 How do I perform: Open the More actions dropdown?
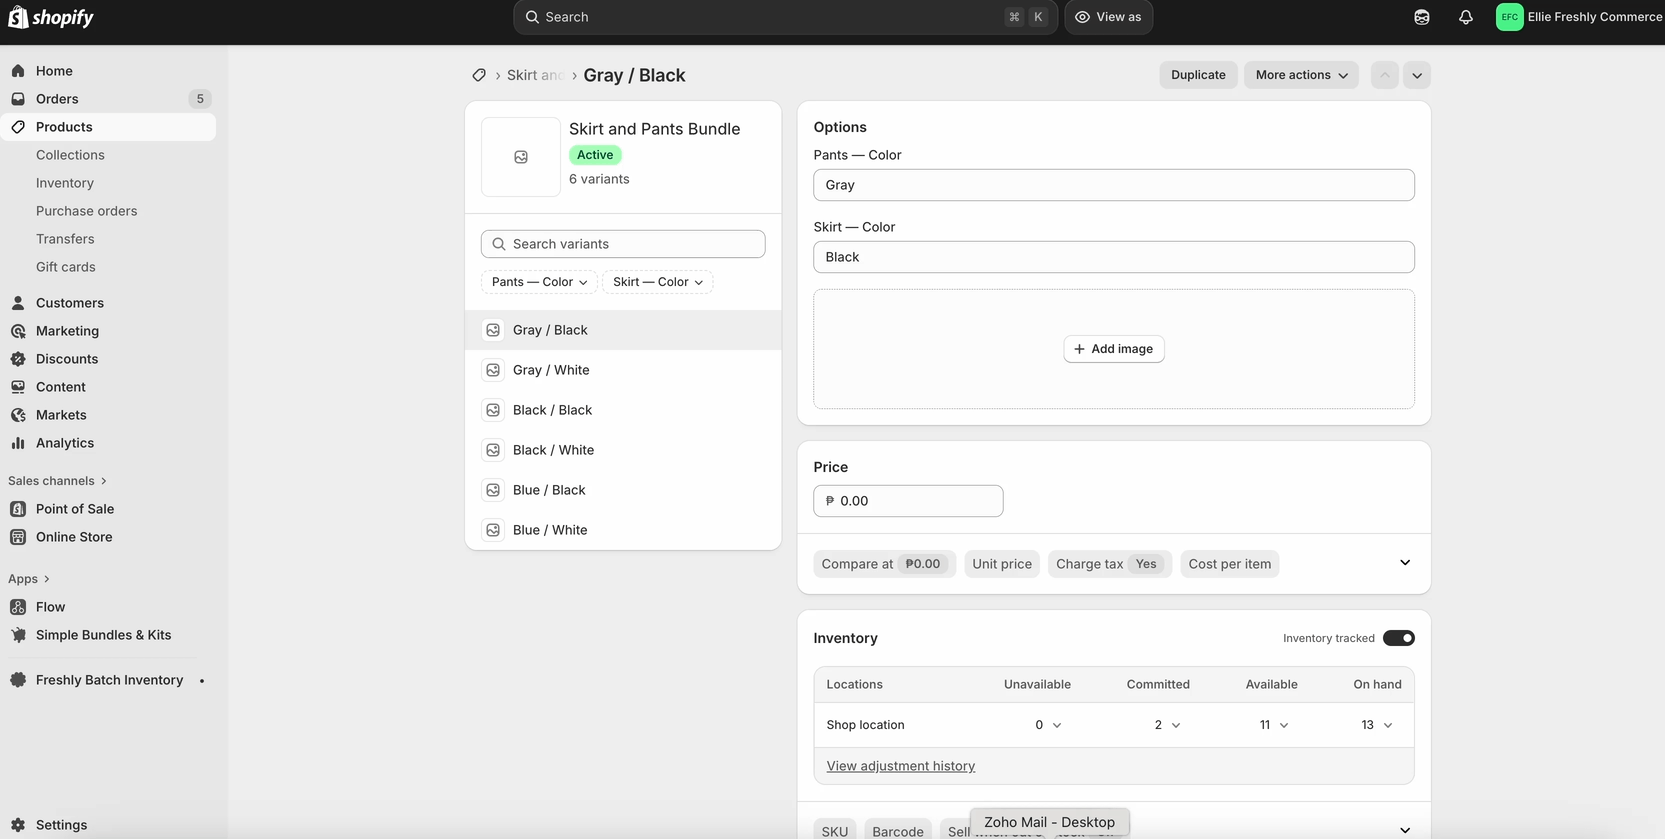(x=1301, y=75)
